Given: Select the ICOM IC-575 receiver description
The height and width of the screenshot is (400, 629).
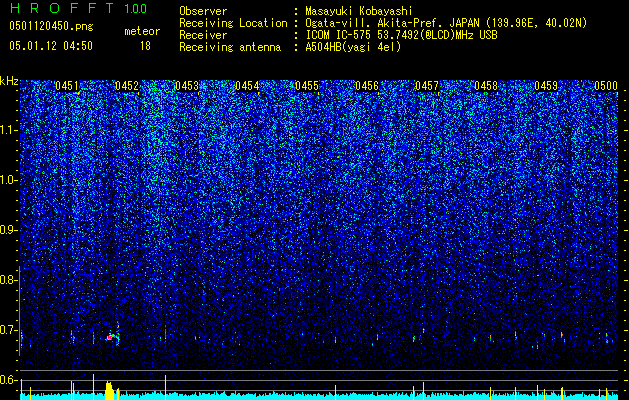Looking at the screenshot, I should [401, 36].
